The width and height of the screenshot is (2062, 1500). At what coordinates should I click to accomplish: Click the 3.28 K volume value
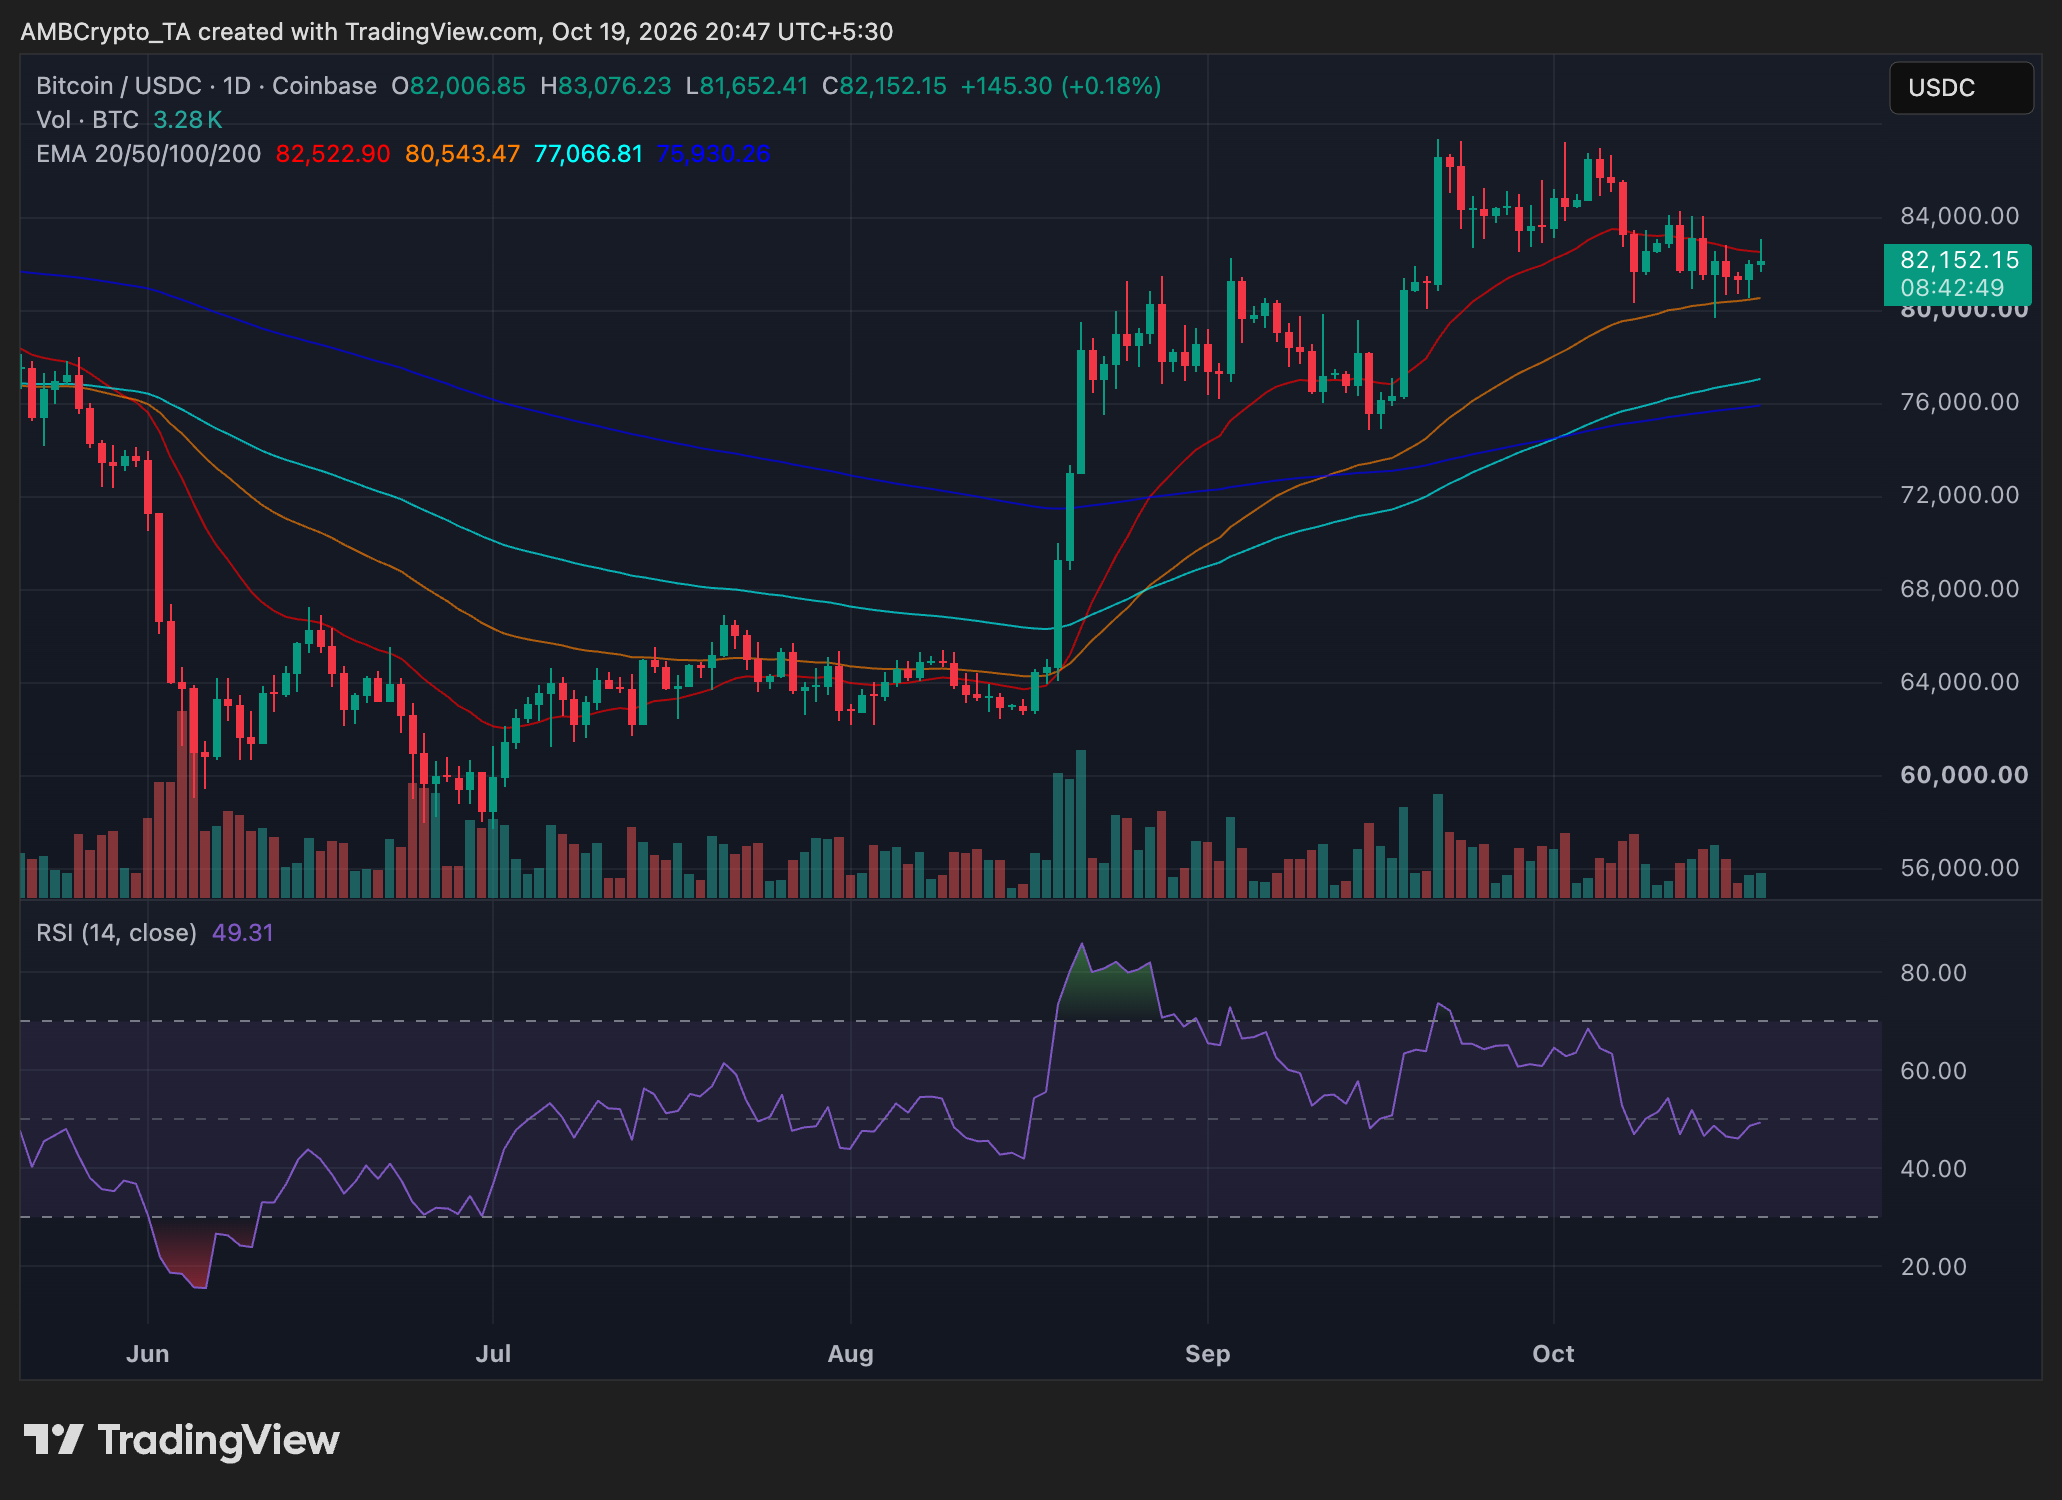(188, 120)
